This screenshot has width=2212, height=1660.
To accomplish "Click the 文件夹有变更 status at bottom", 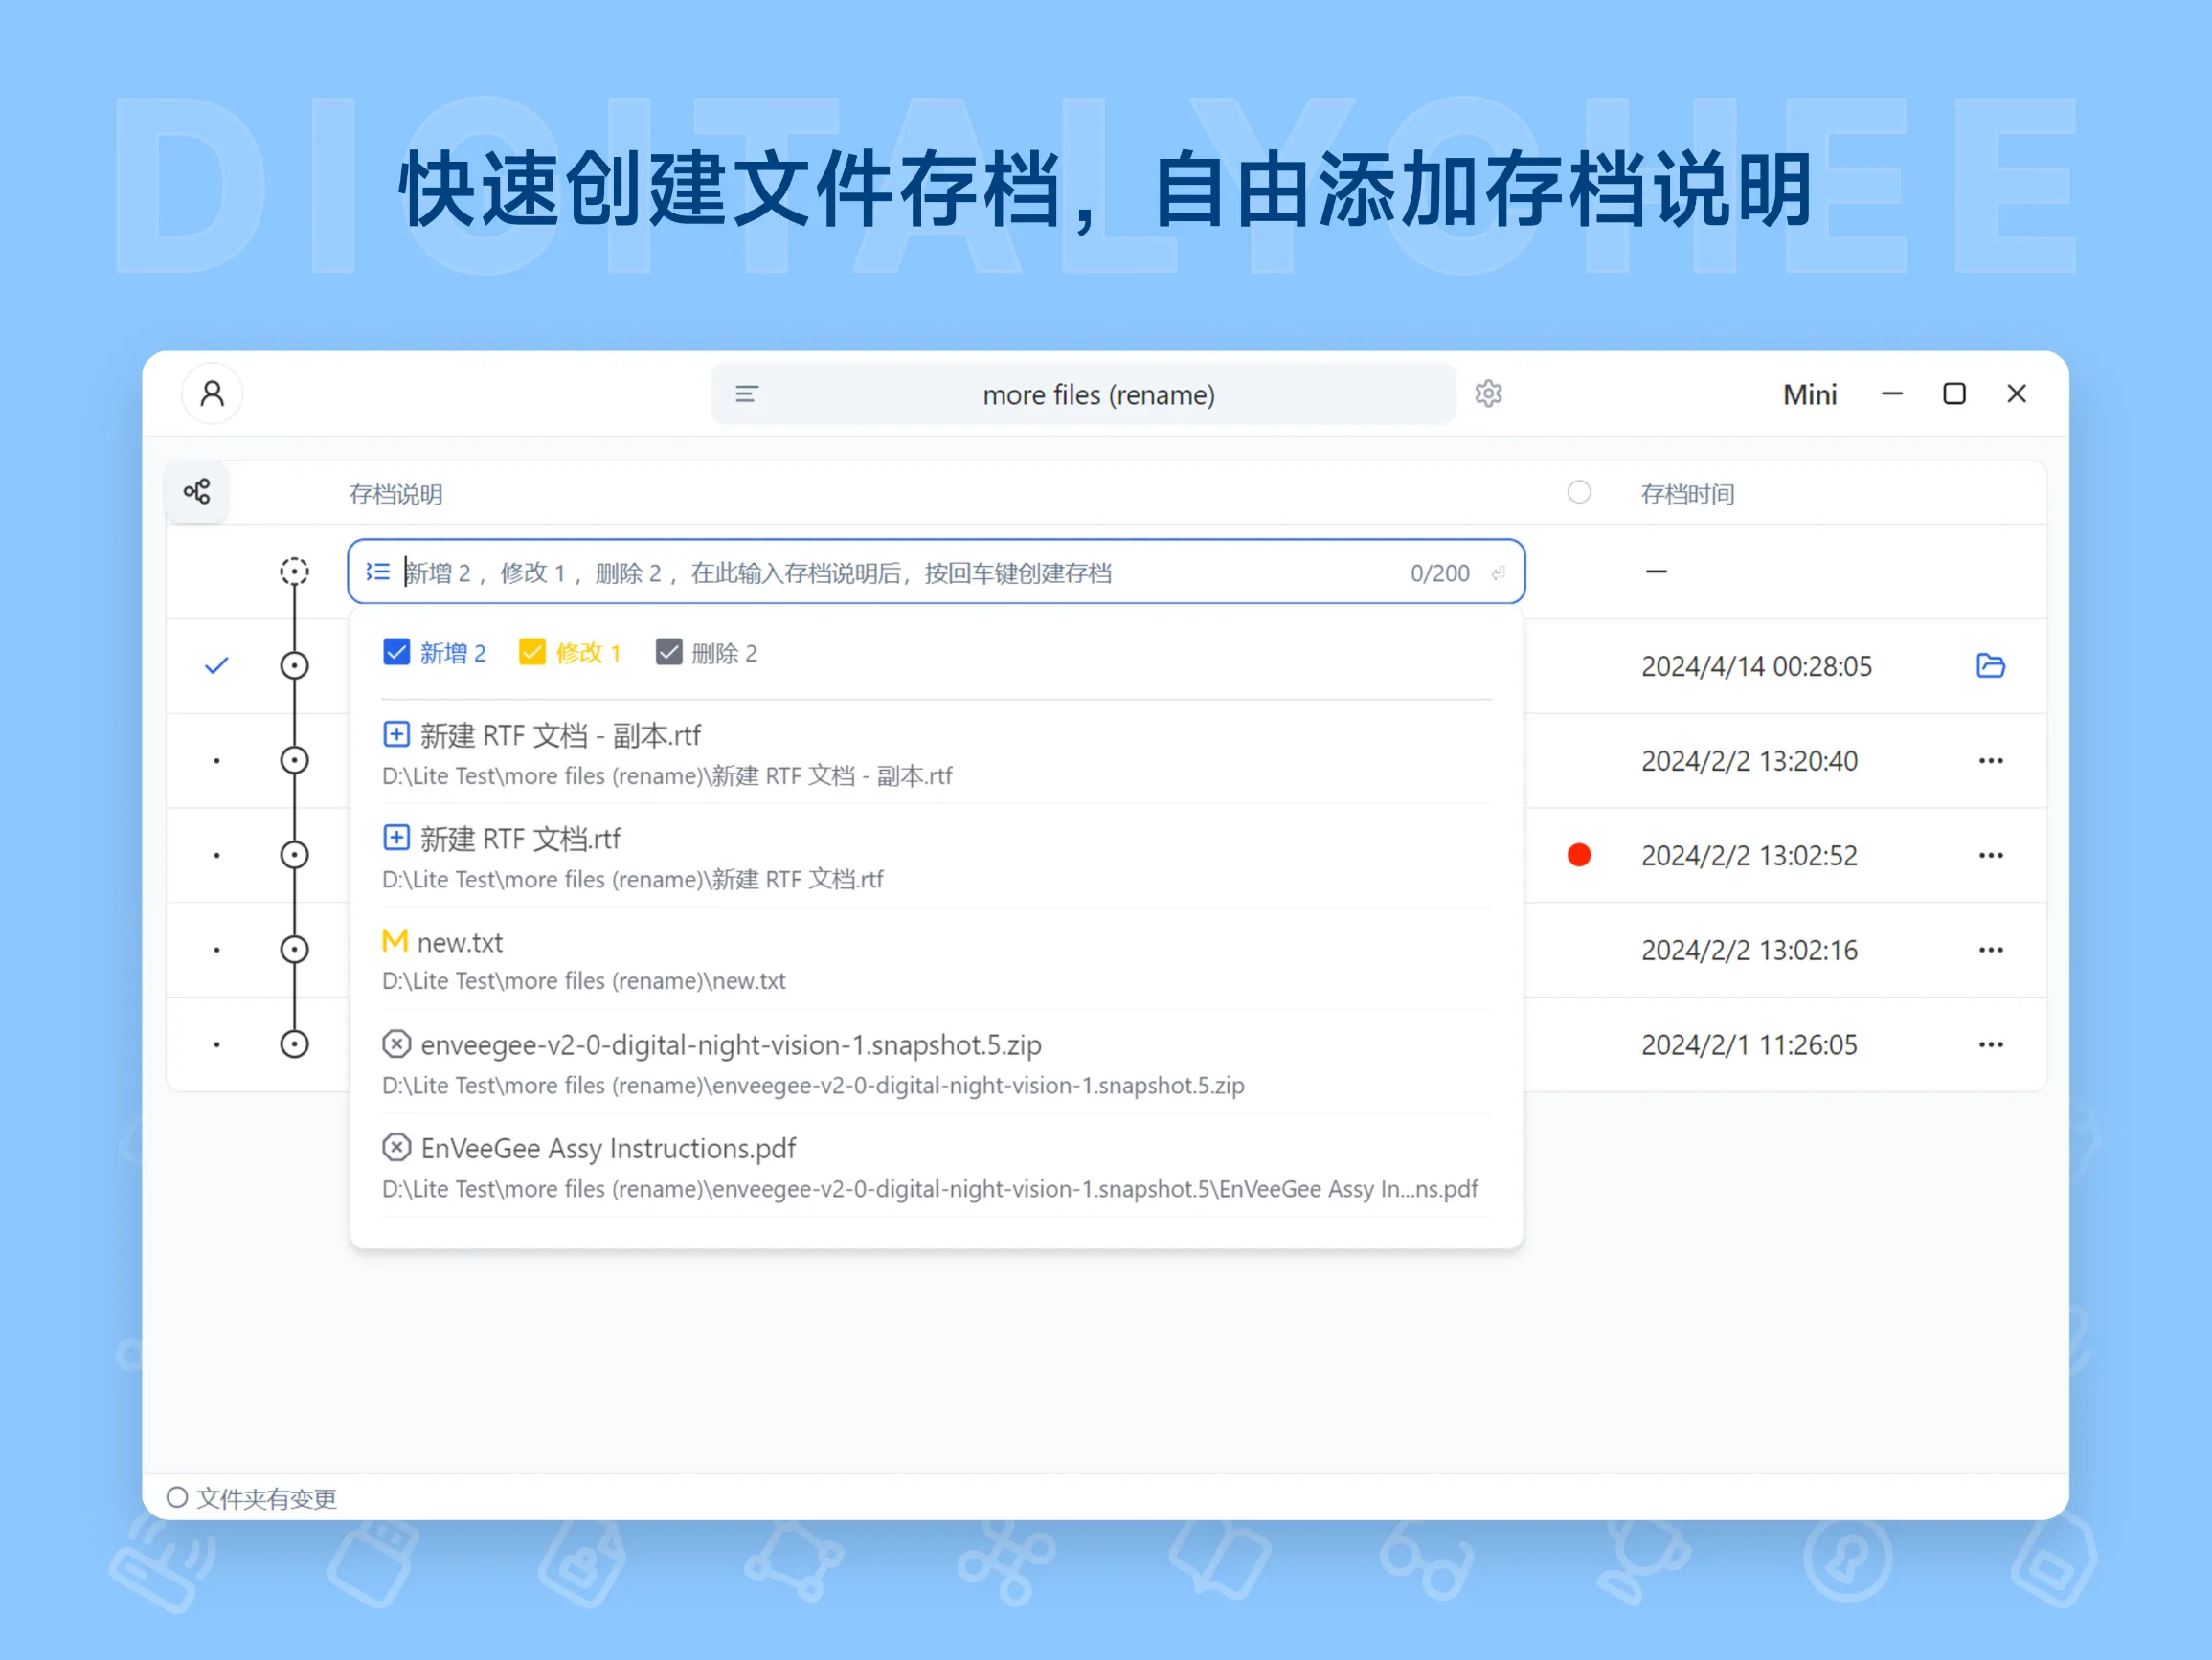I will pyautogui.click(x=252, y=1498).
